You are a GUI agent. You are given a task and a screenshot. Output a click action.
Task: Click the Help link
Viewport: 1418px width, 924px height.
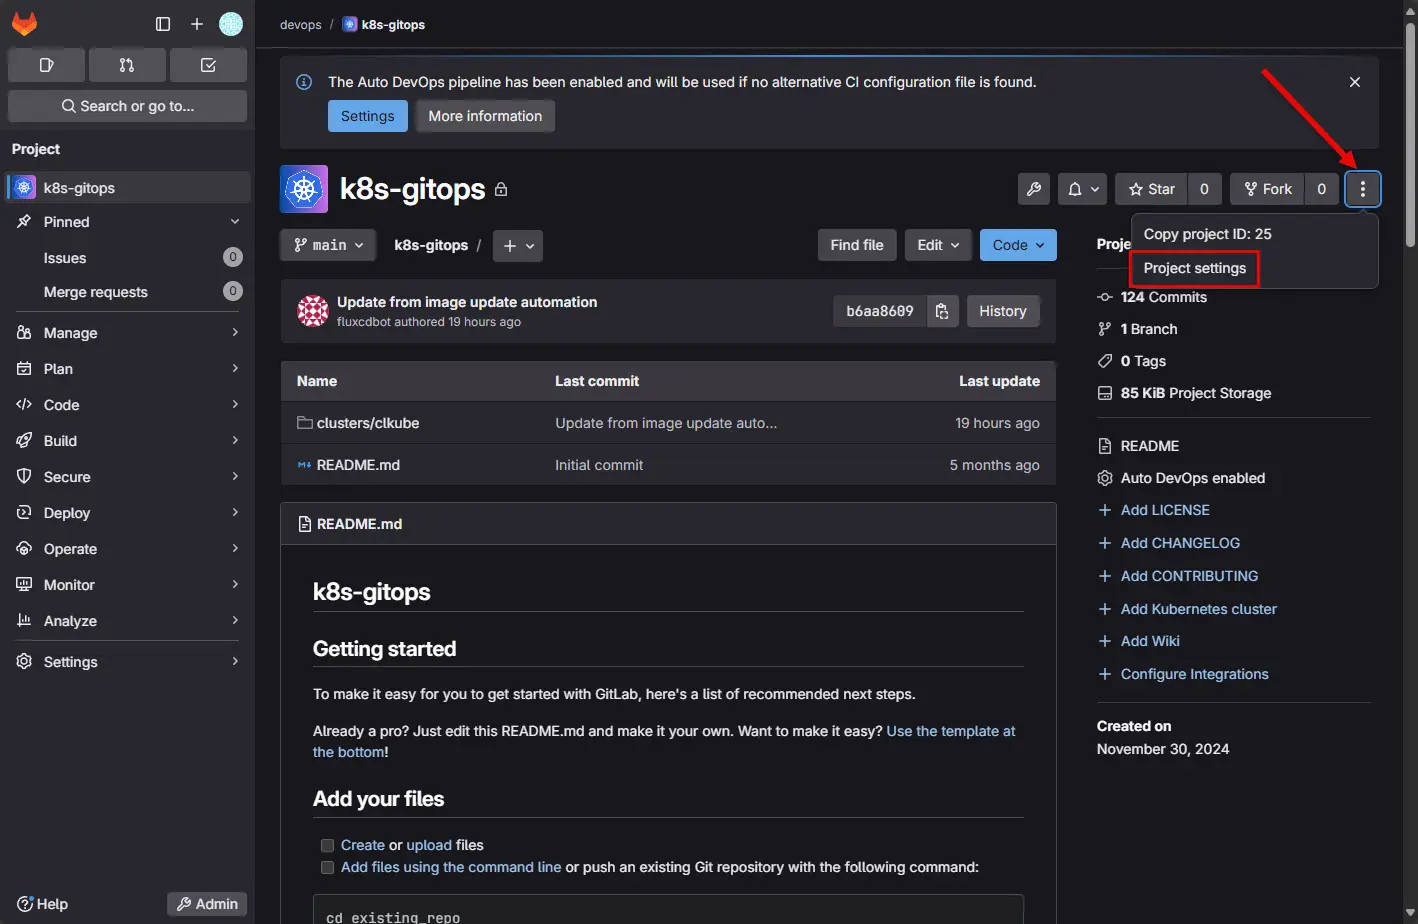point(42,904)
